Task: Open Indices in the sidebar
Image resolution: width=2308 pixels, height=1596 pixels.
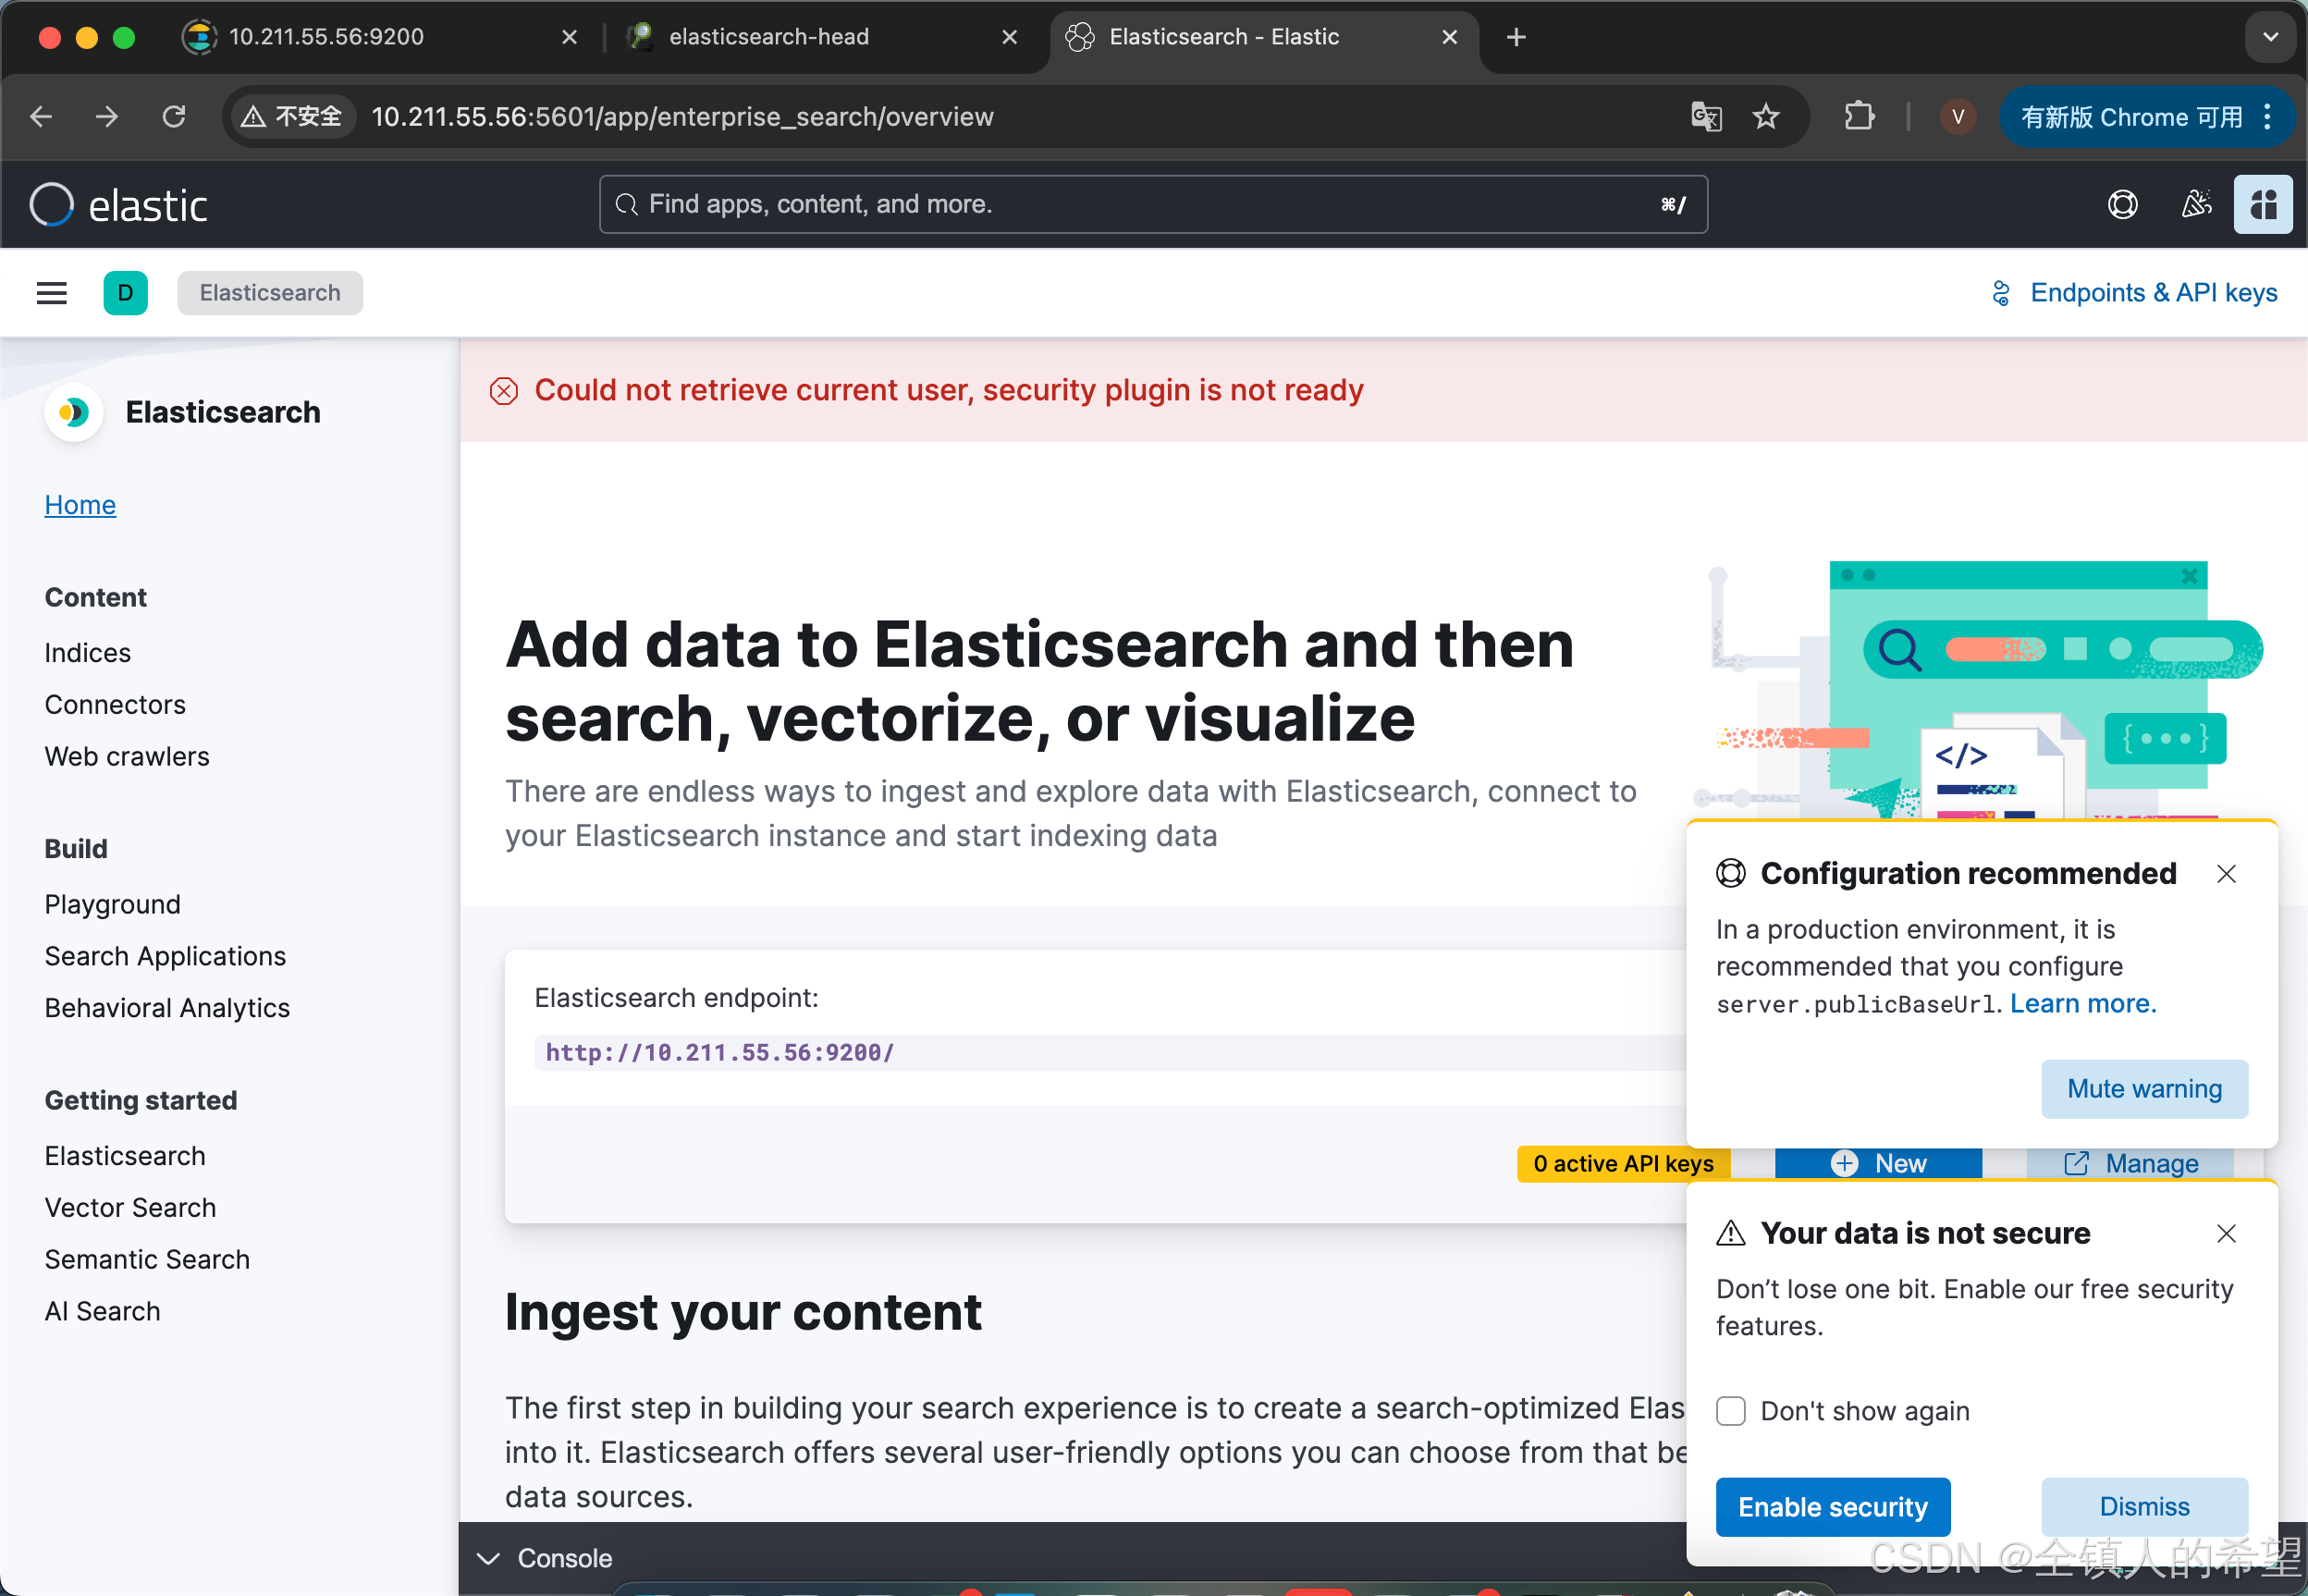Action: click(x=87, y=653)
